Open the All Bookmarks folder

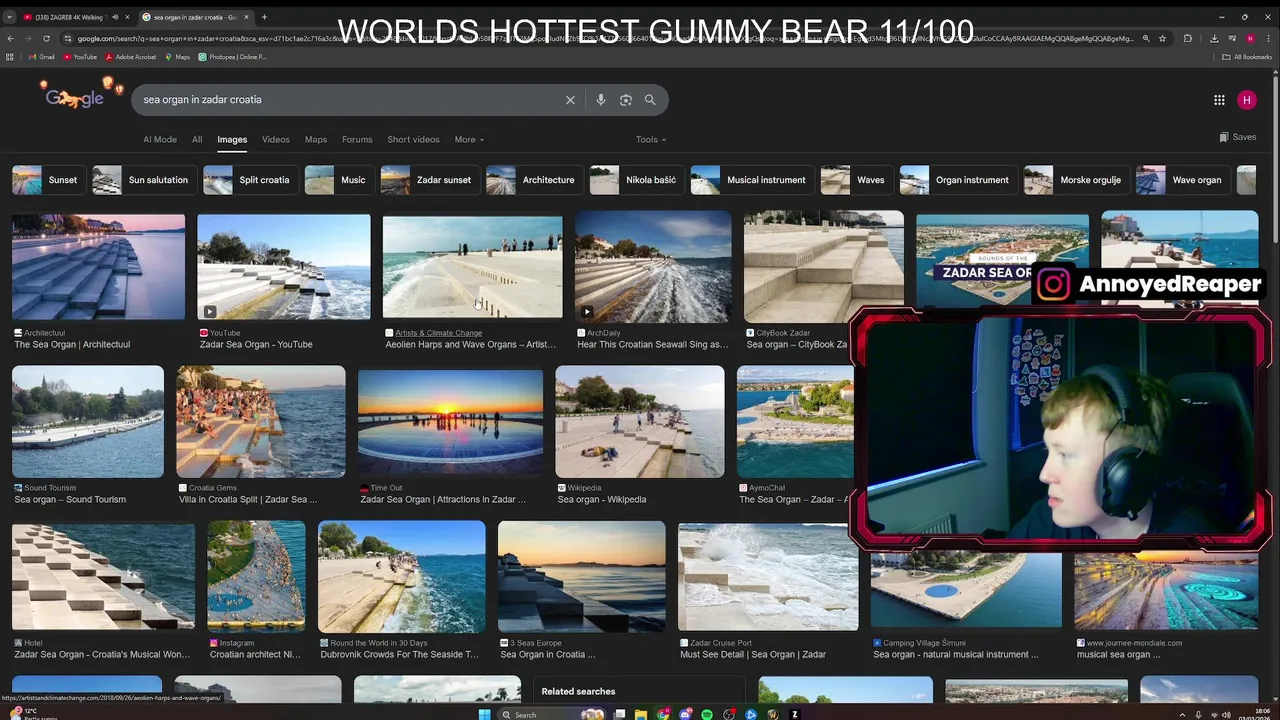tap(1247, 57)
